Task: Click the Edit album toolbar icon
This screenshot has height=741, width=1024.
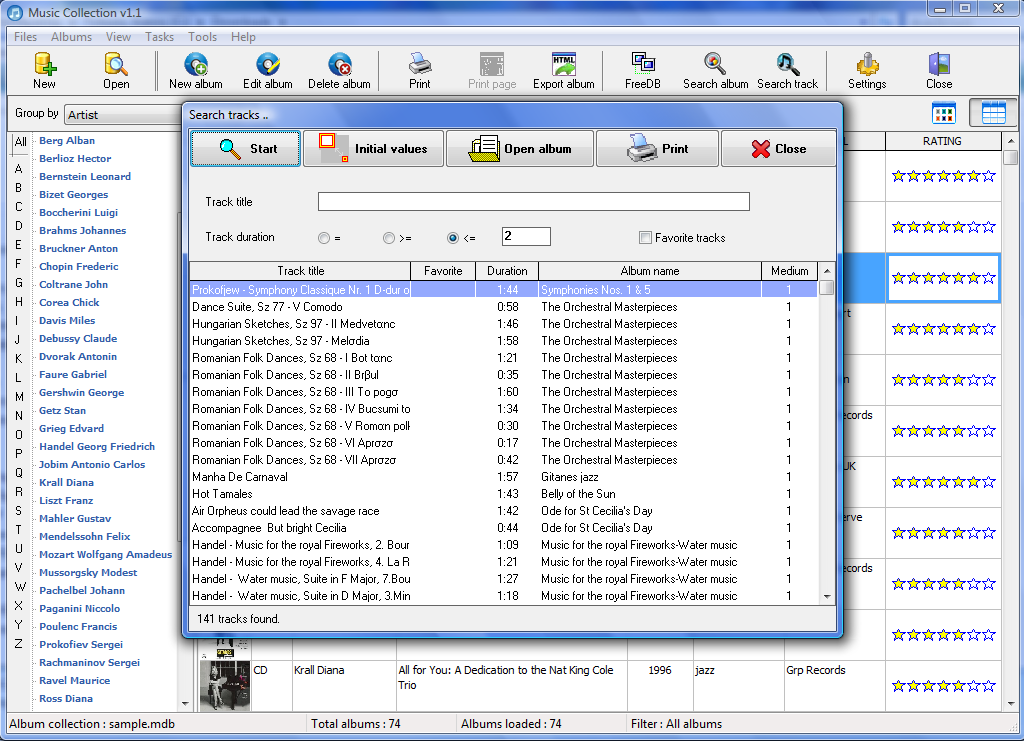Action: (267, 70)
